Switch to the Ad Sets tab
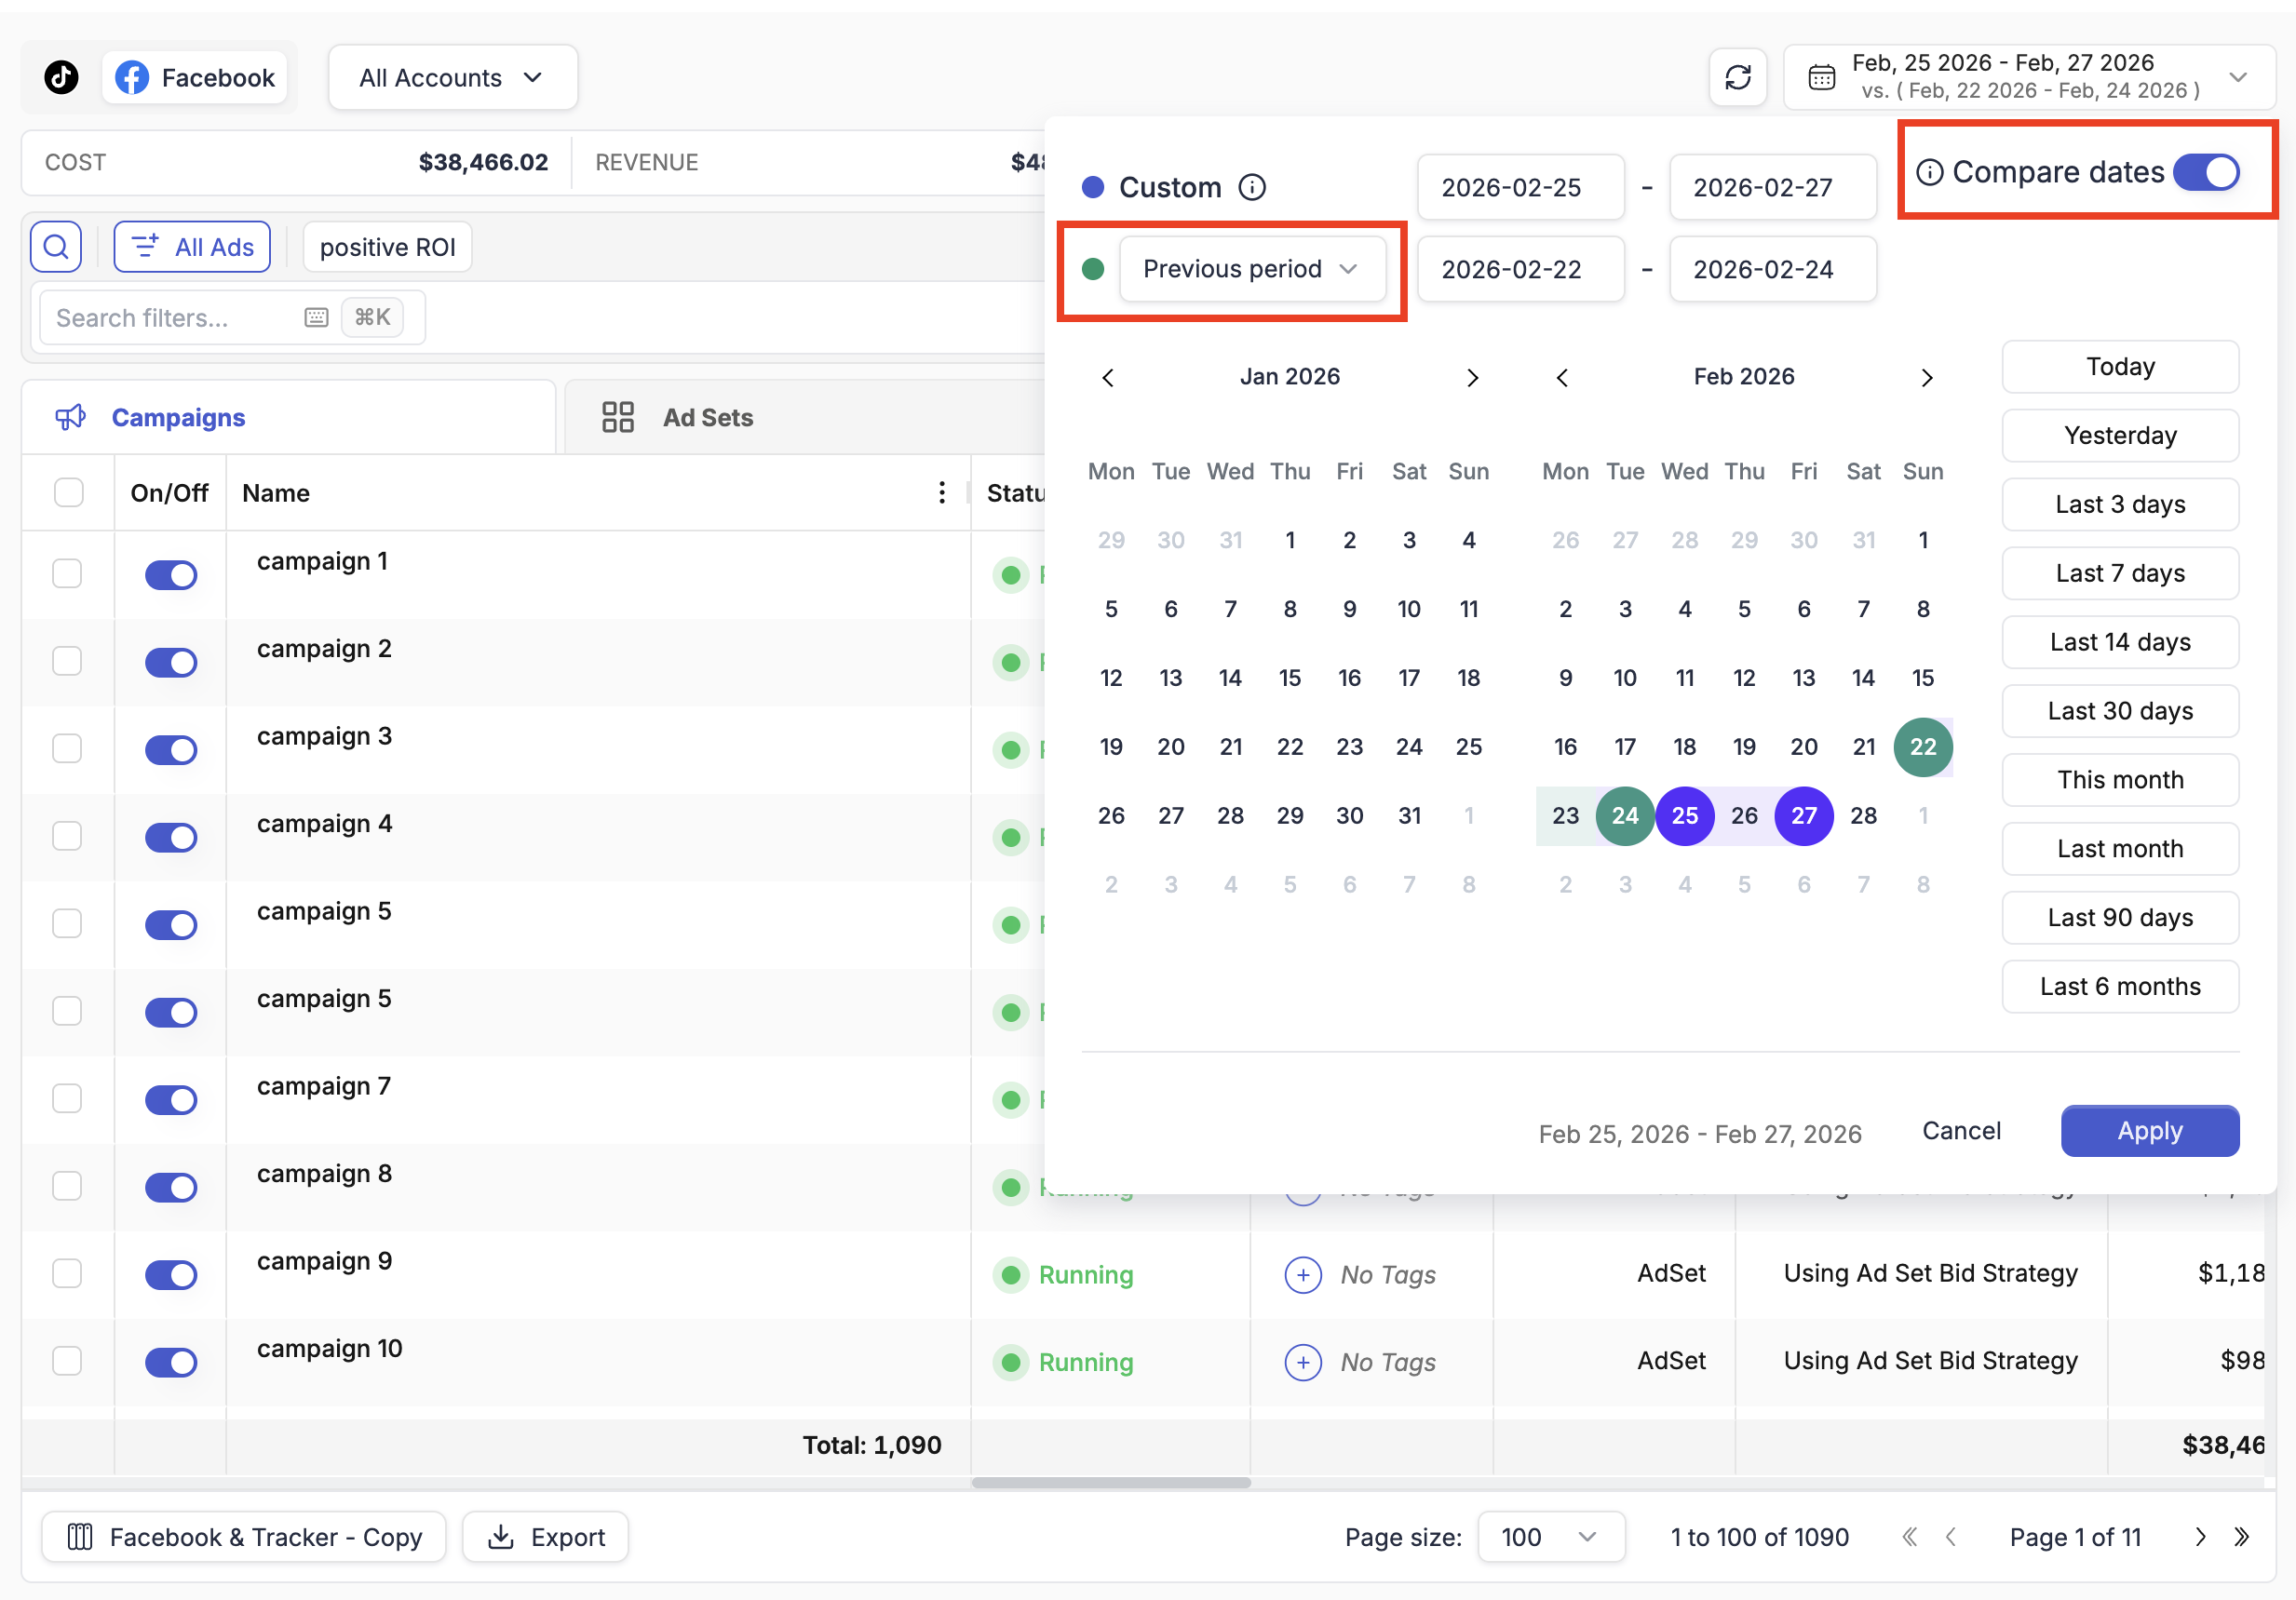This screenshot has height=1600, width=2296. tap(706, 418)
